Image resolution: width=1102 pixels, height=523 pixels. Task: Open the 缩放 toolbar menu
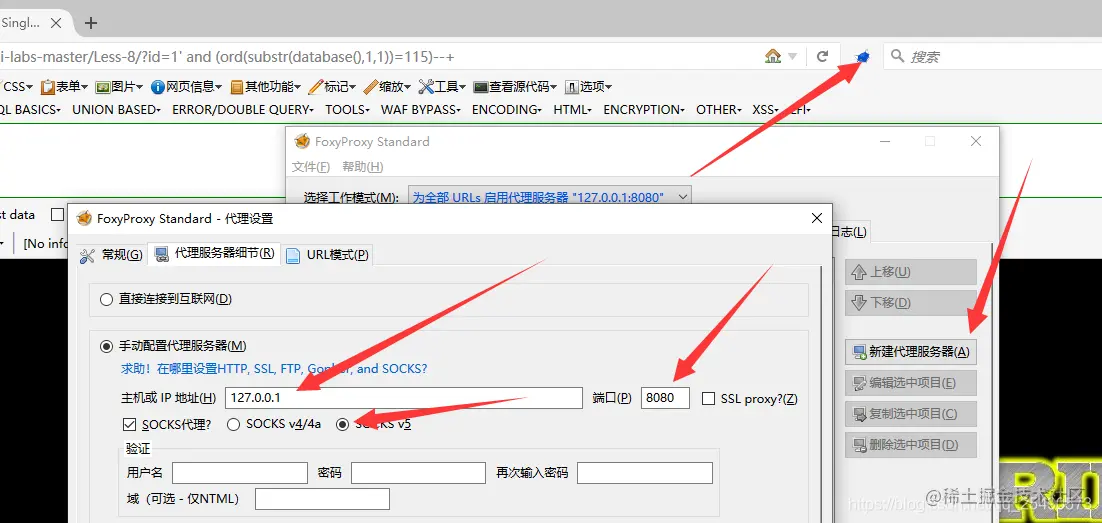click(387, 87)
